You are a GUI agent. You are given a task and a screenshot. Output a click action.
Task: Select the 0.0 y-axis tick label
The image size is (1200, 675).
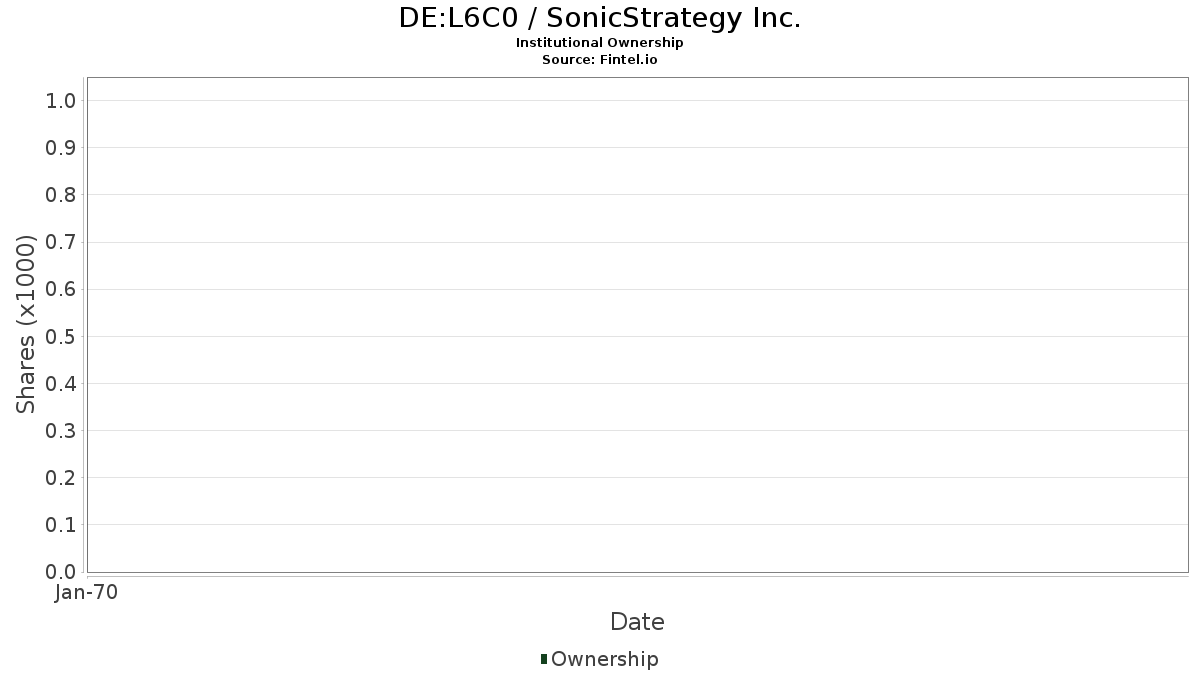tap(61, 572)
